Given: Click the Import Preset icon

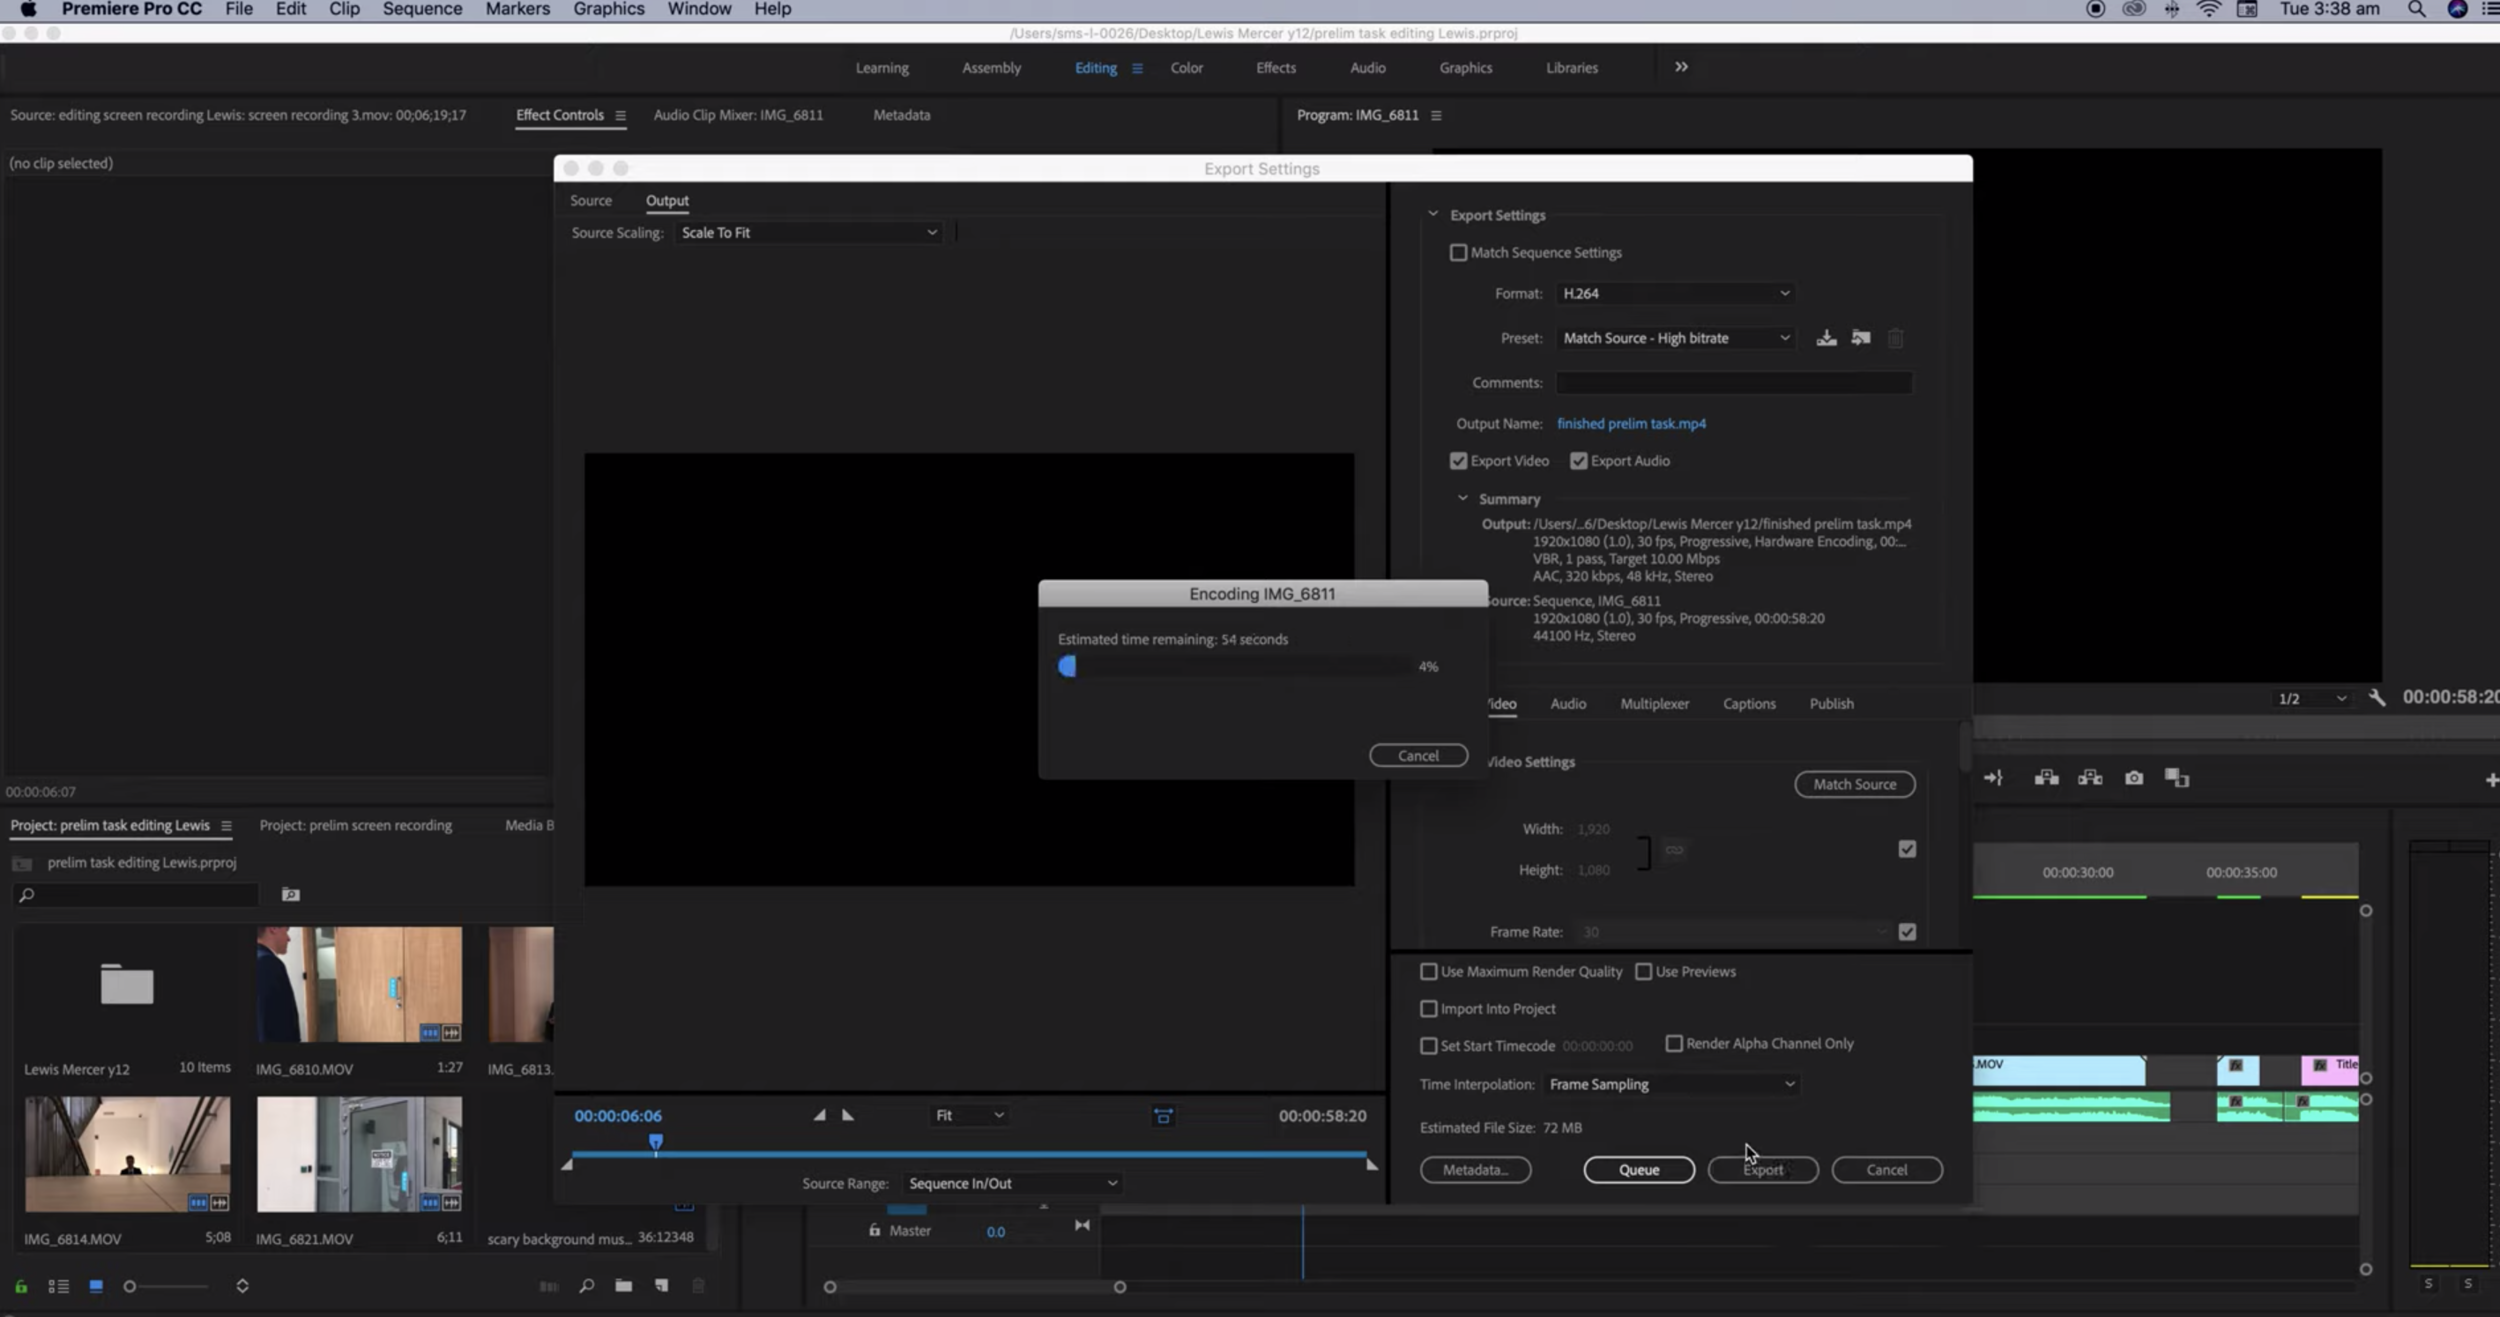Looking at the screenshot, I should 1860,338.
